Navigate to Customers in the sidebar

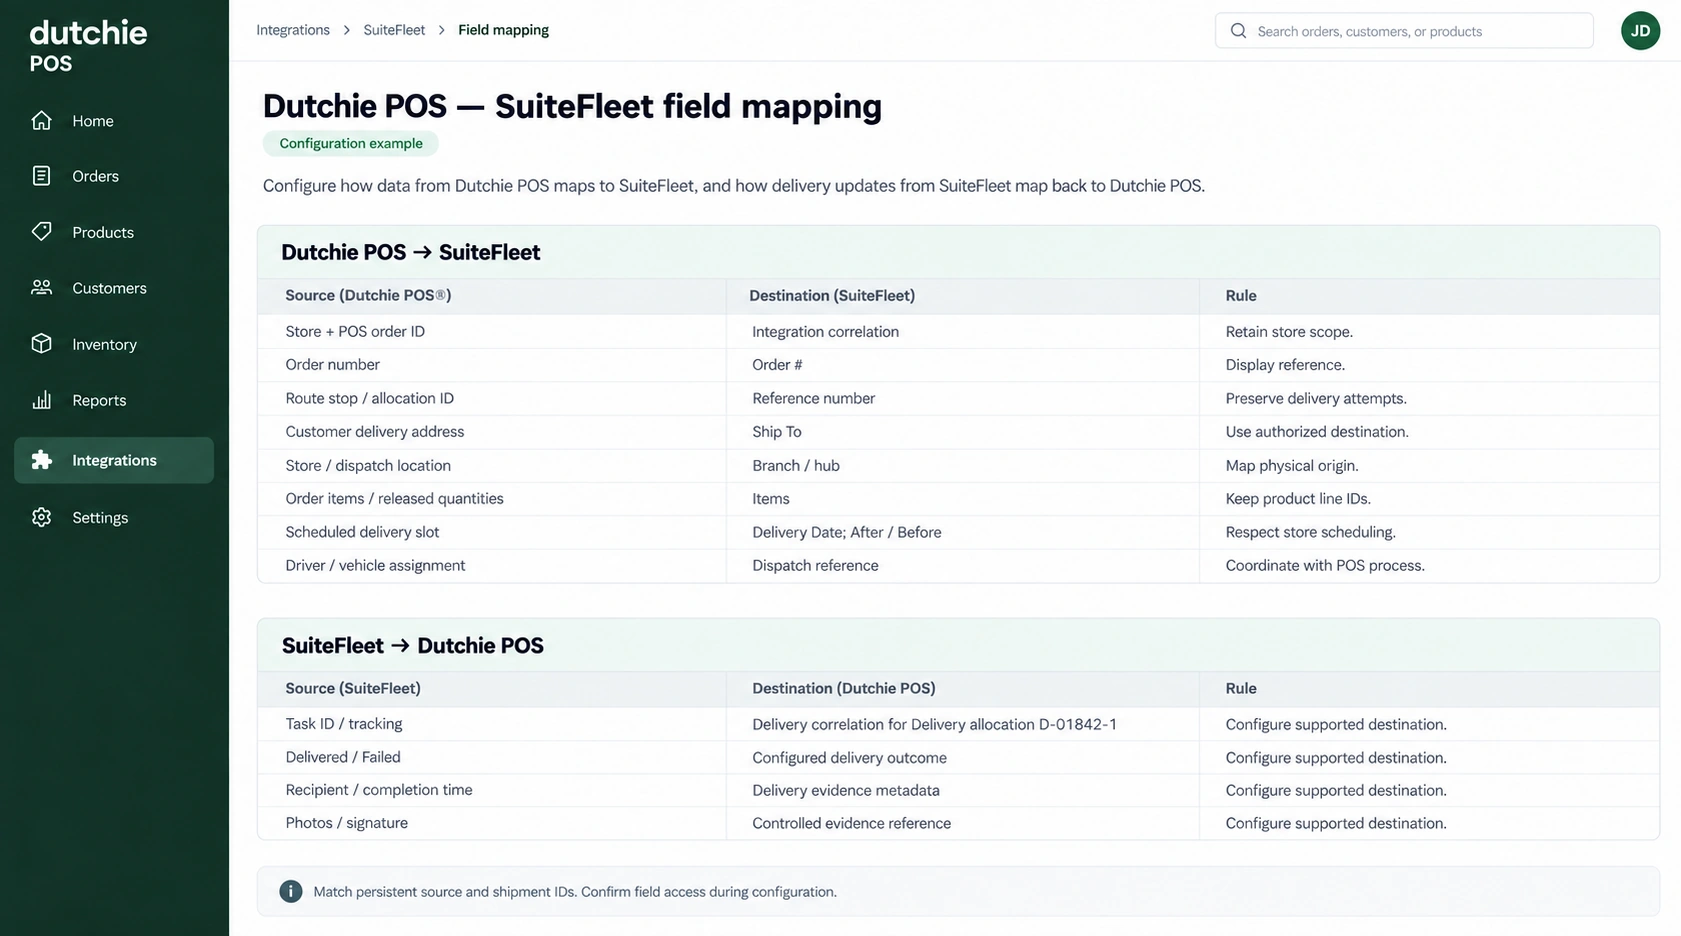(x=114, y=288)
